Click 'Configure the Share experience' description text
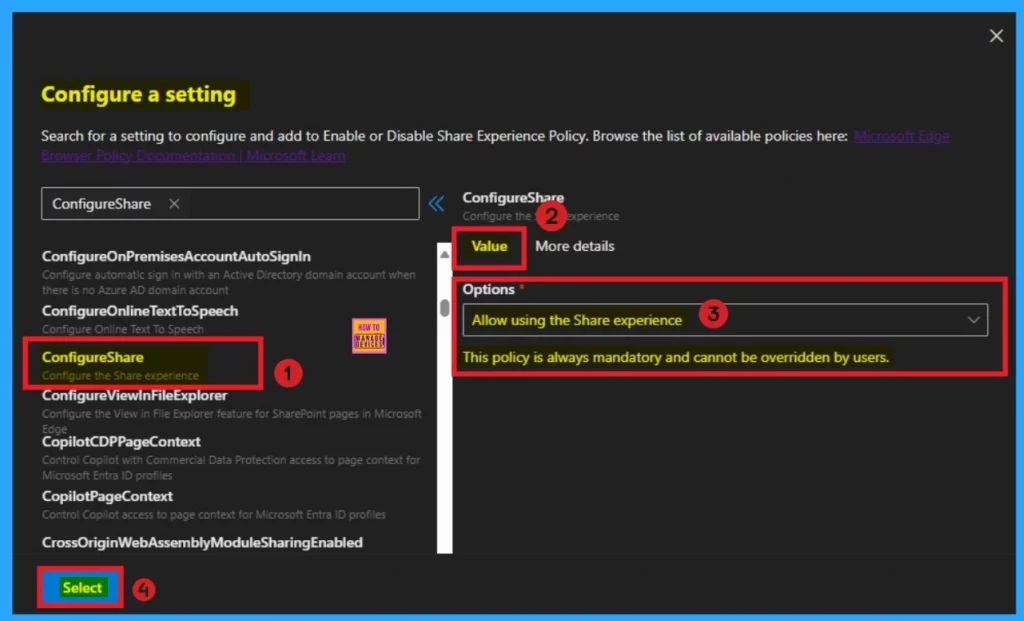1024x621 pixels. point(120,375)
